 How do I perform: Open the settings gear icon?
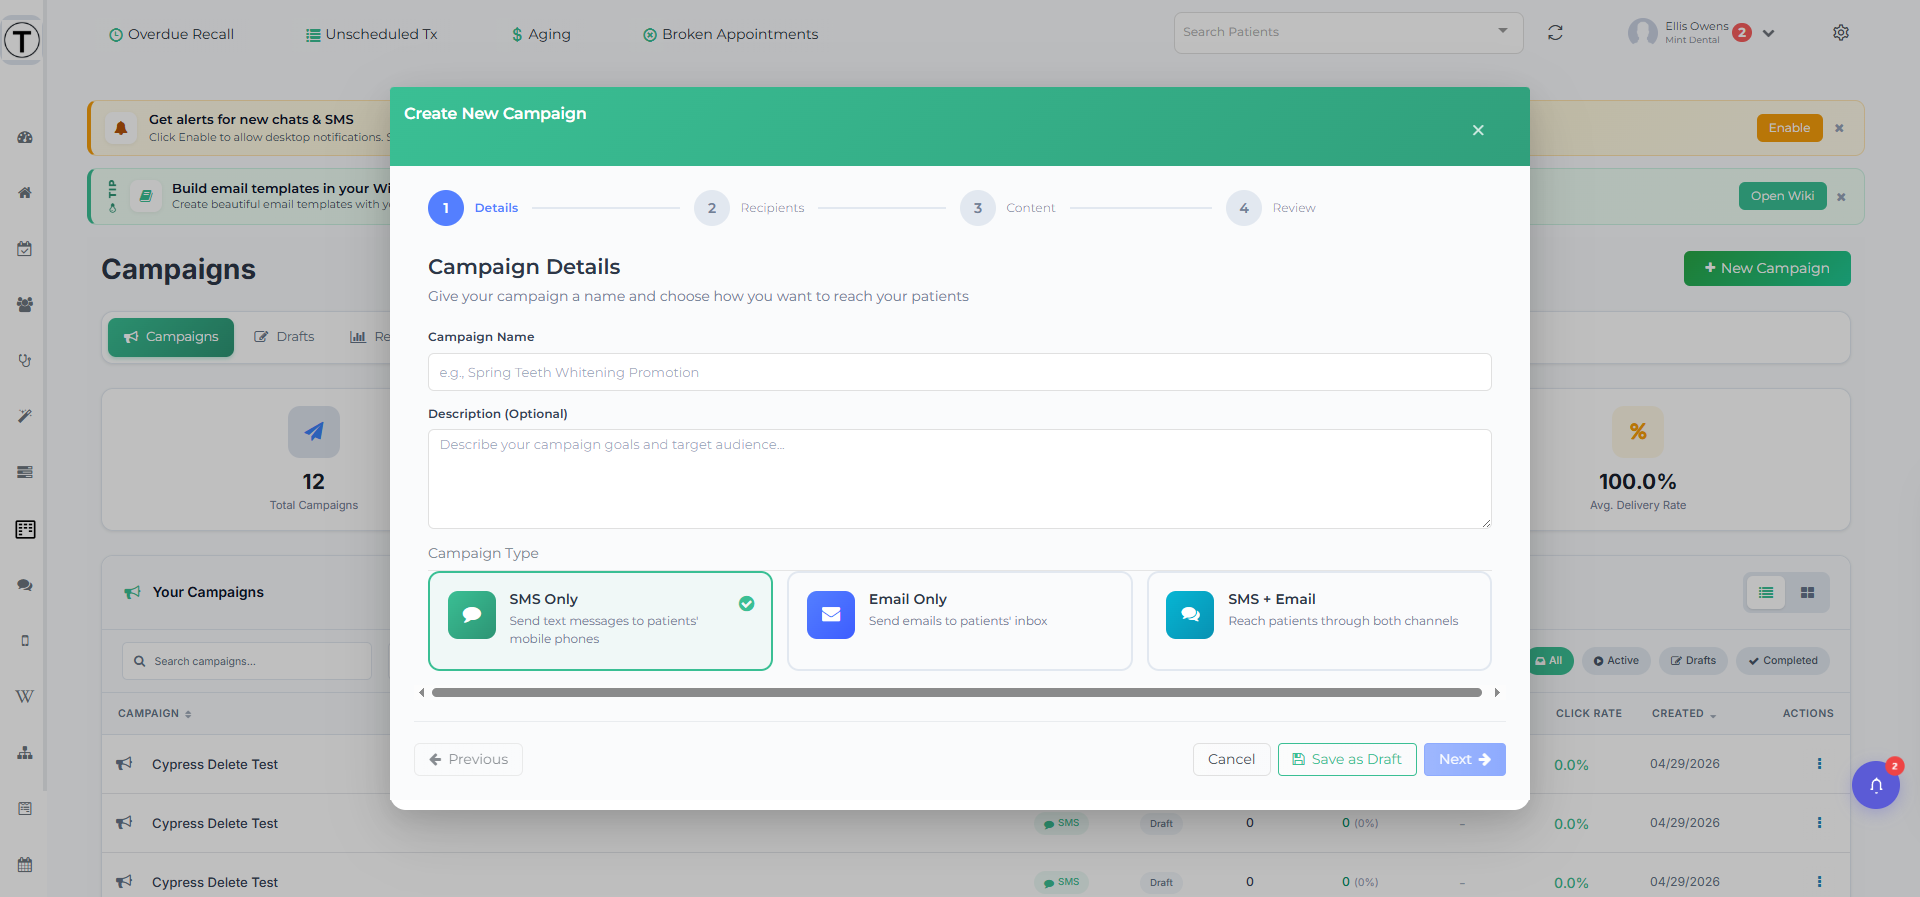1841,33
